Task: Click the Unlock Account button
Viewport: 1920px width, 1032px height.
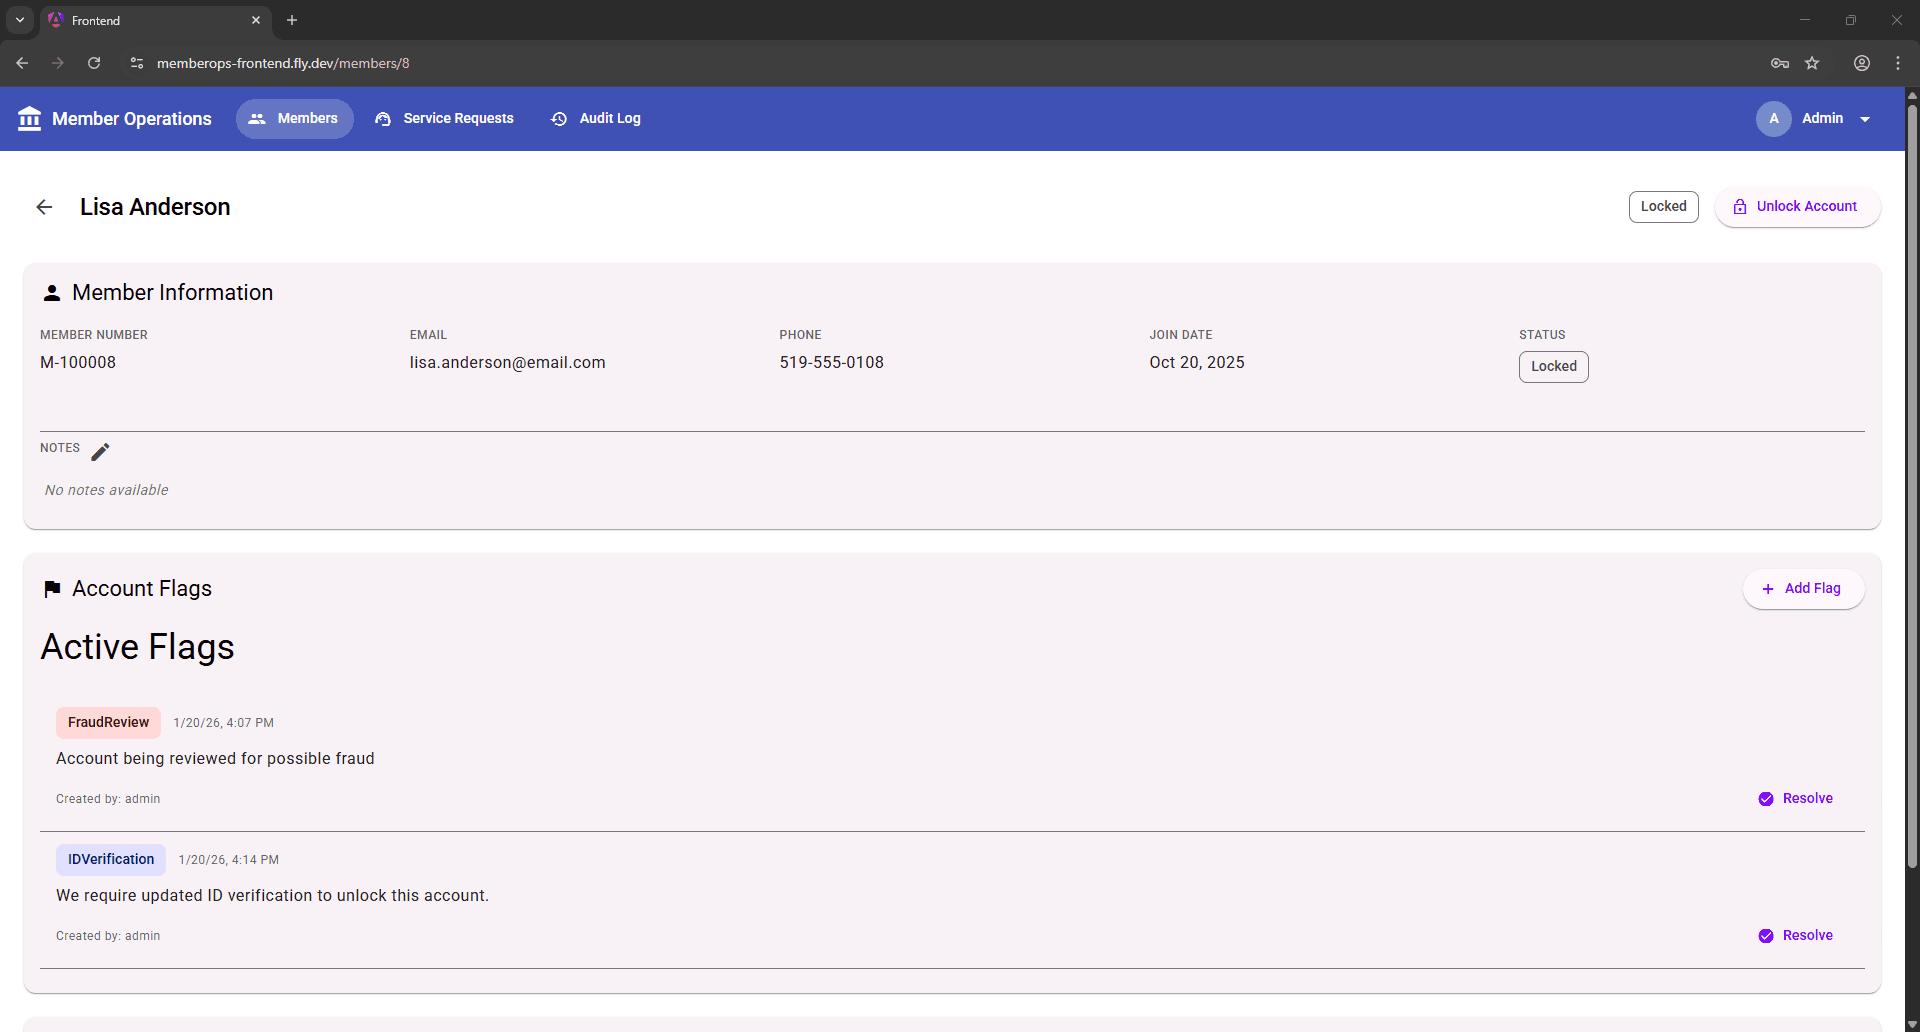Action: click(x=1797, y=206)
